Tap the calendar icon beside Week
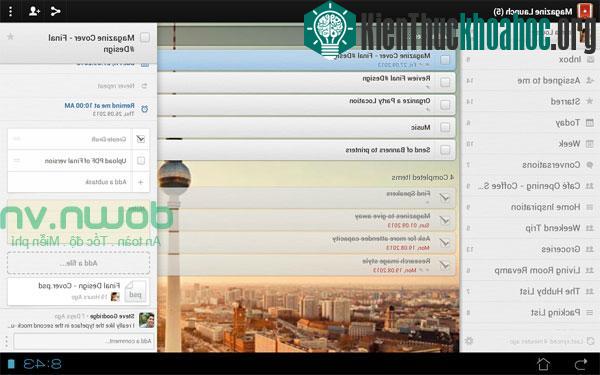 pyautogui.click(x=590, y=144)
